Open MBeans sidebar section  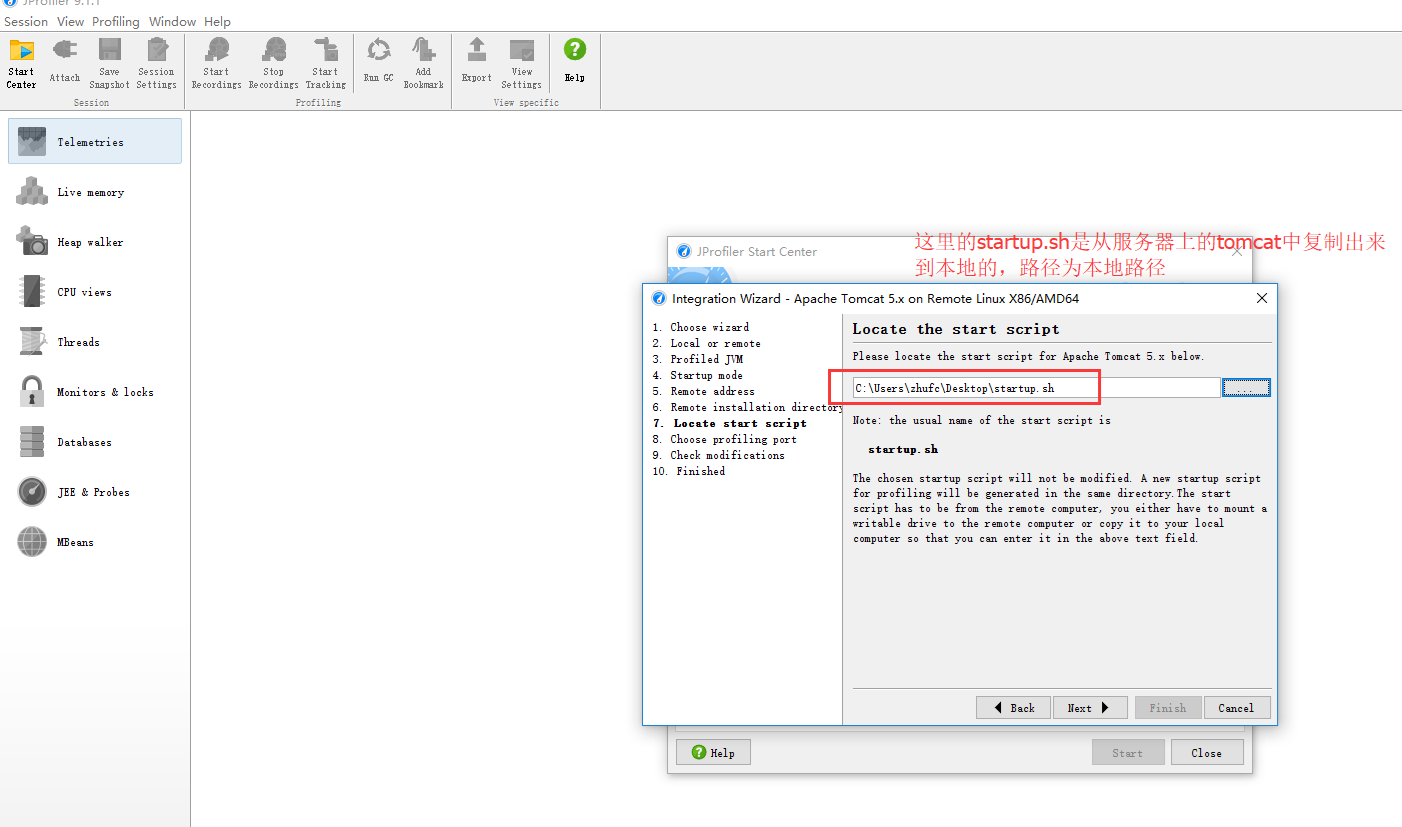95,541
